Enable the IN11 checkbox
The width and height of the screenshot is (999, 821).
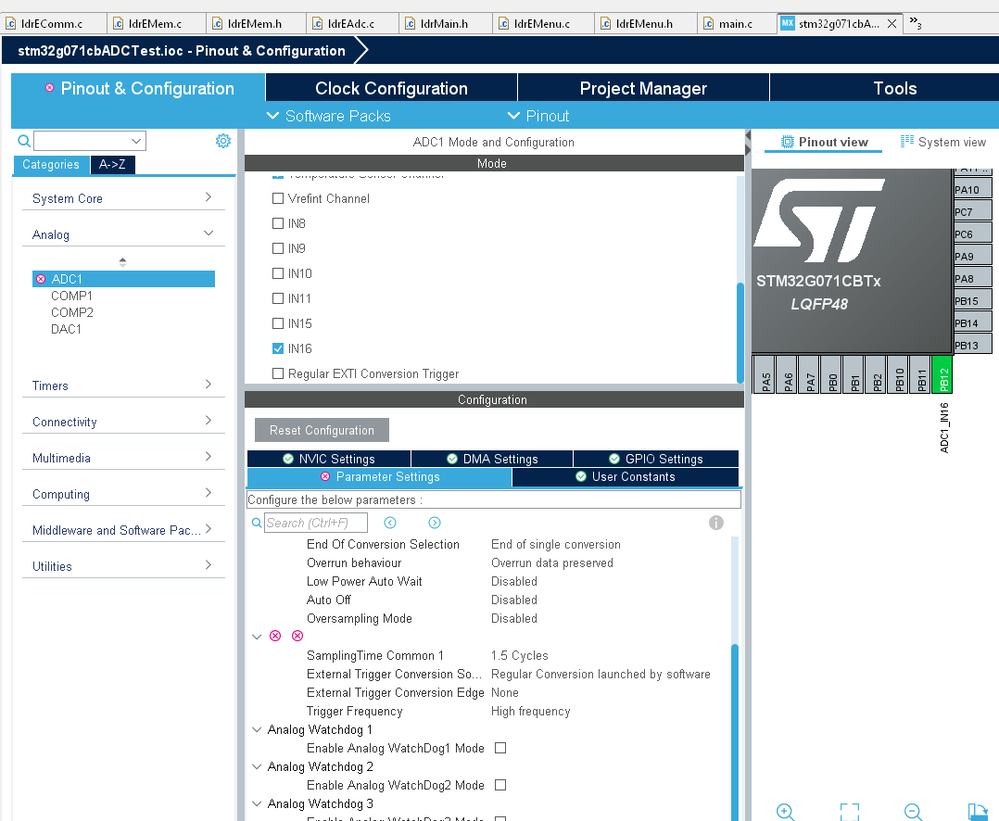coord(278,298)
